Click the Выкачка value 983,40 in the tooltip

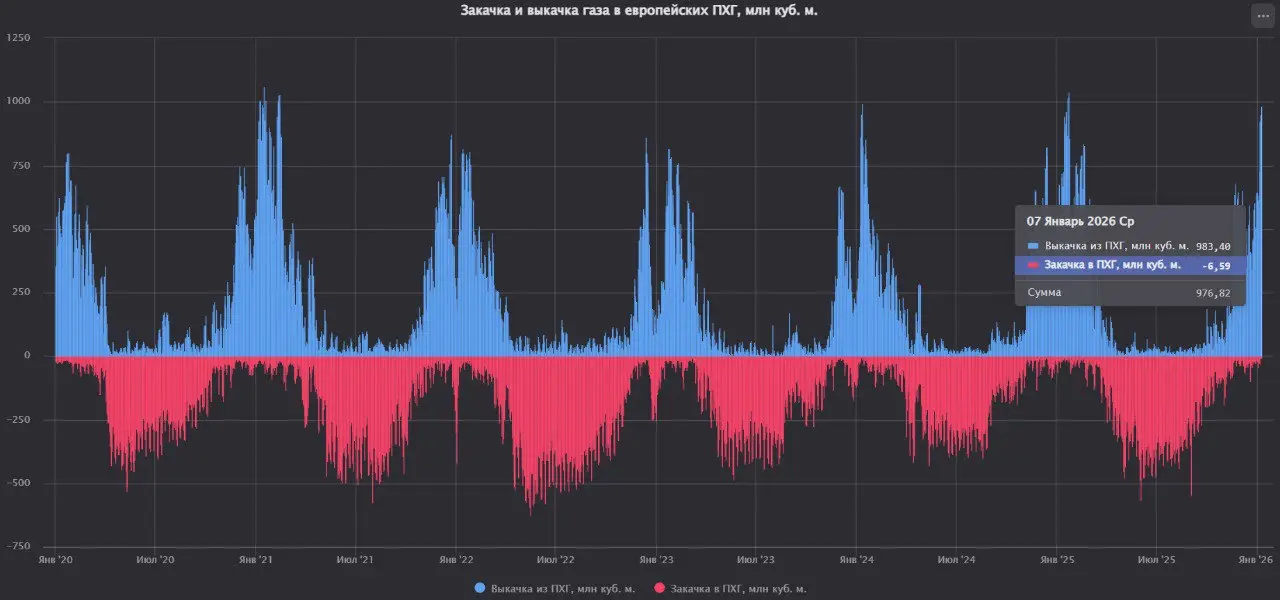coord(1213,245)
